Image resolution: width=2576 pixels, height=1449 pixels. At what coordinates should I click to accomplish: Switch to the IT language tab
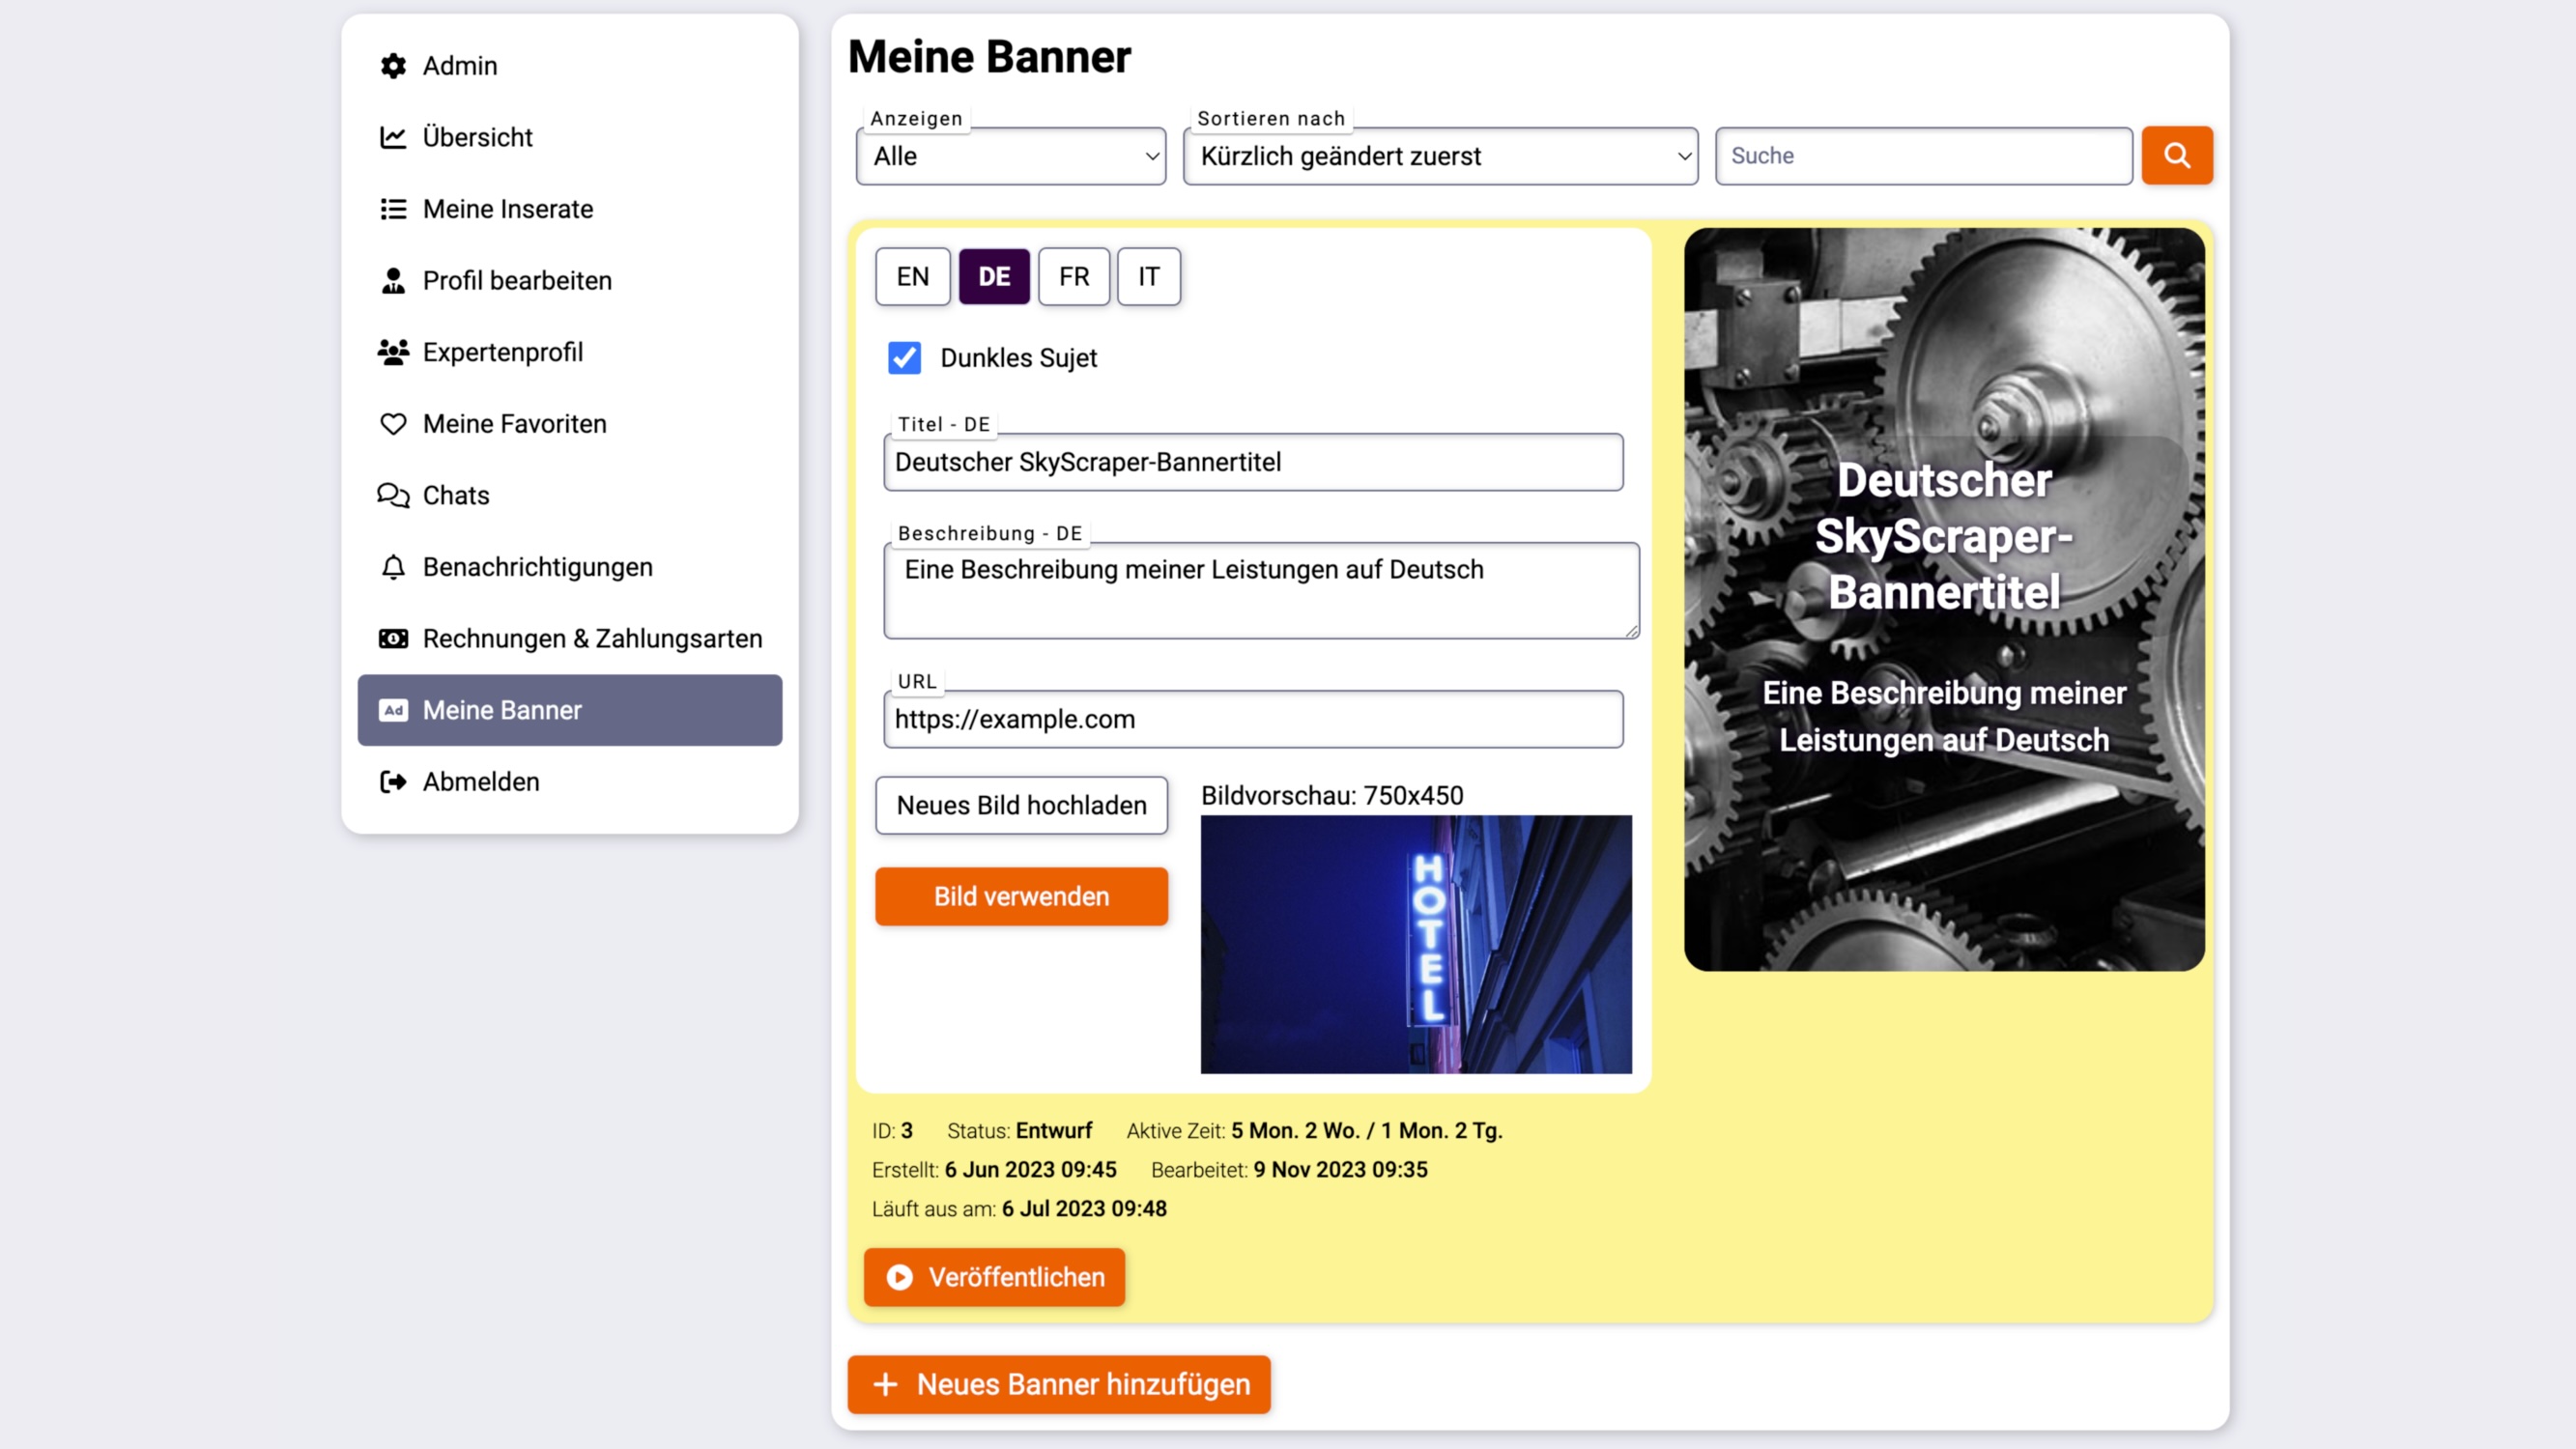(1148, 277)
